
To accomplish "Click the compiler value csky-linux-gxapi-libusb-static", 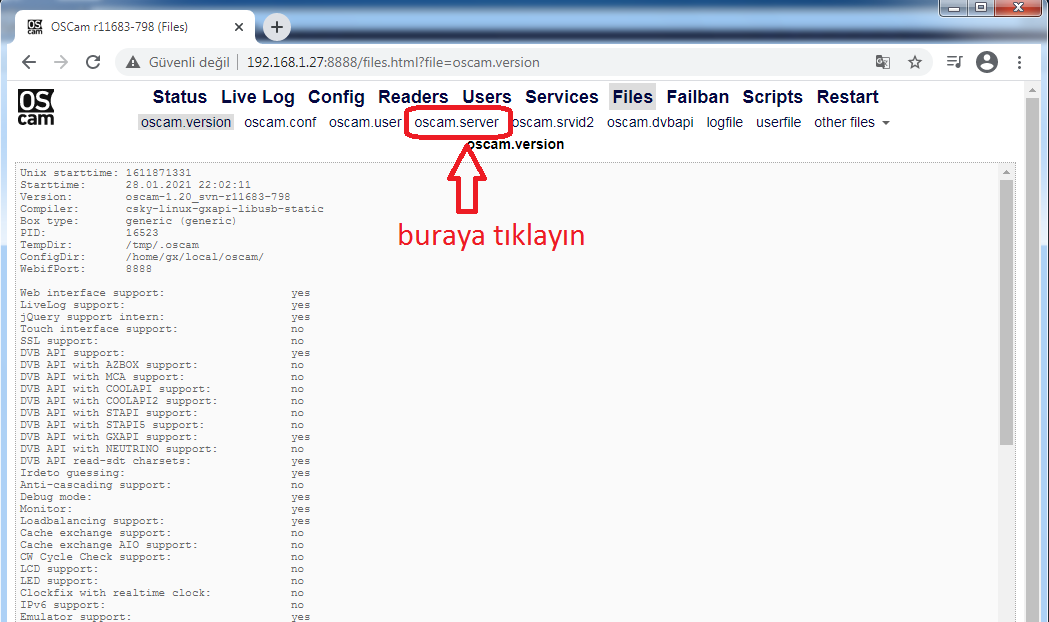I will click(225, 209).
